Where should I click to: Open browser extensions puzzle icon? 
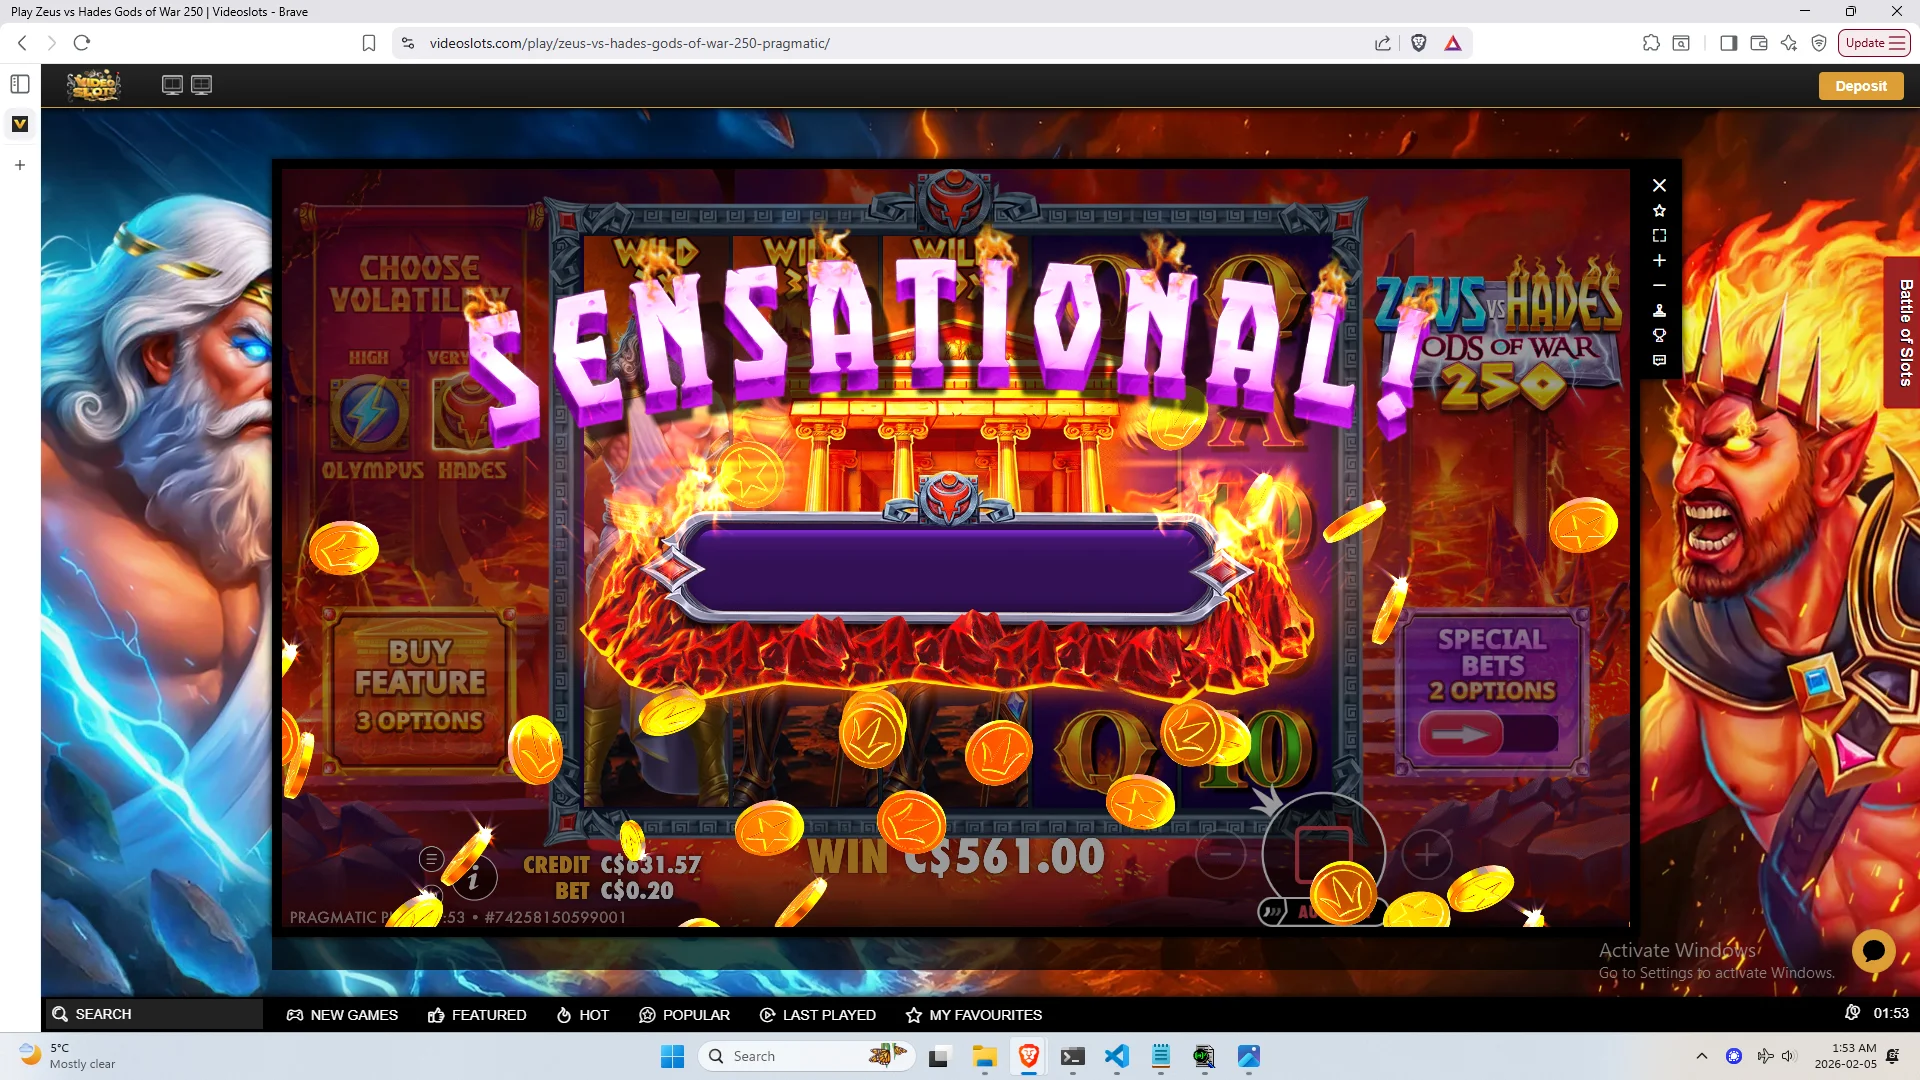[x=1651, y=43]
